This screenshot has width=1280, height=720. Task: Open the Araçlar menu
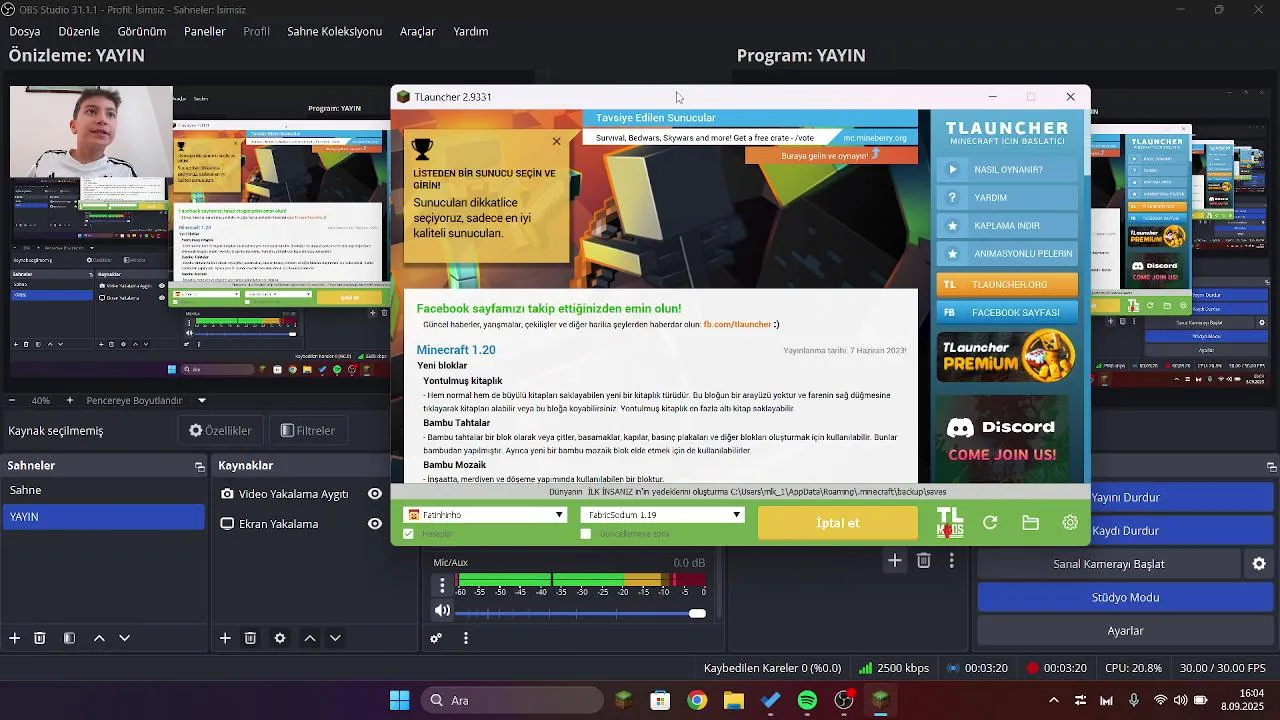coord(418,31)
